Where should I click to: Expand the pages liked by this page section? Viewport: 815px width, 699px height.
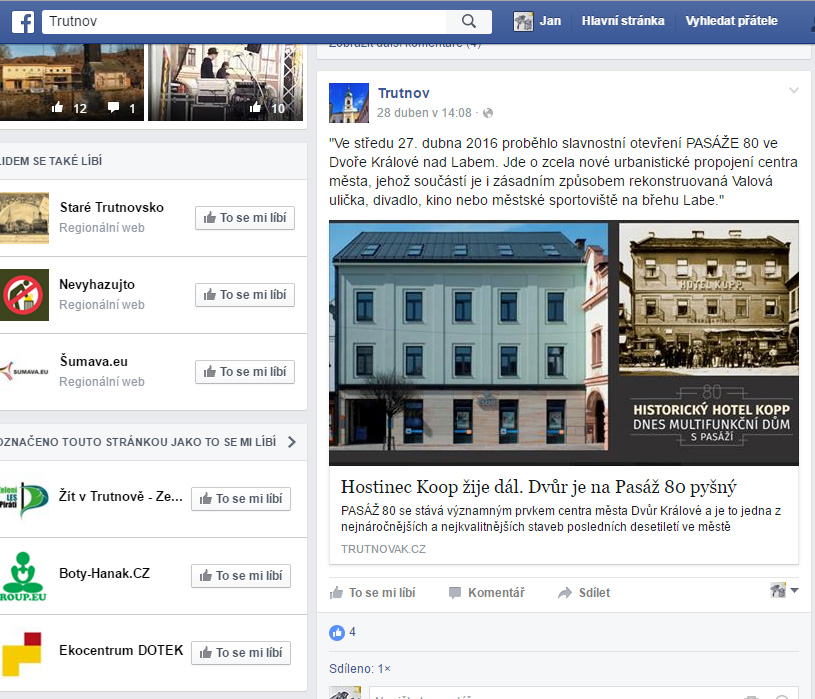pyautogui.click(x=291, y=442)
